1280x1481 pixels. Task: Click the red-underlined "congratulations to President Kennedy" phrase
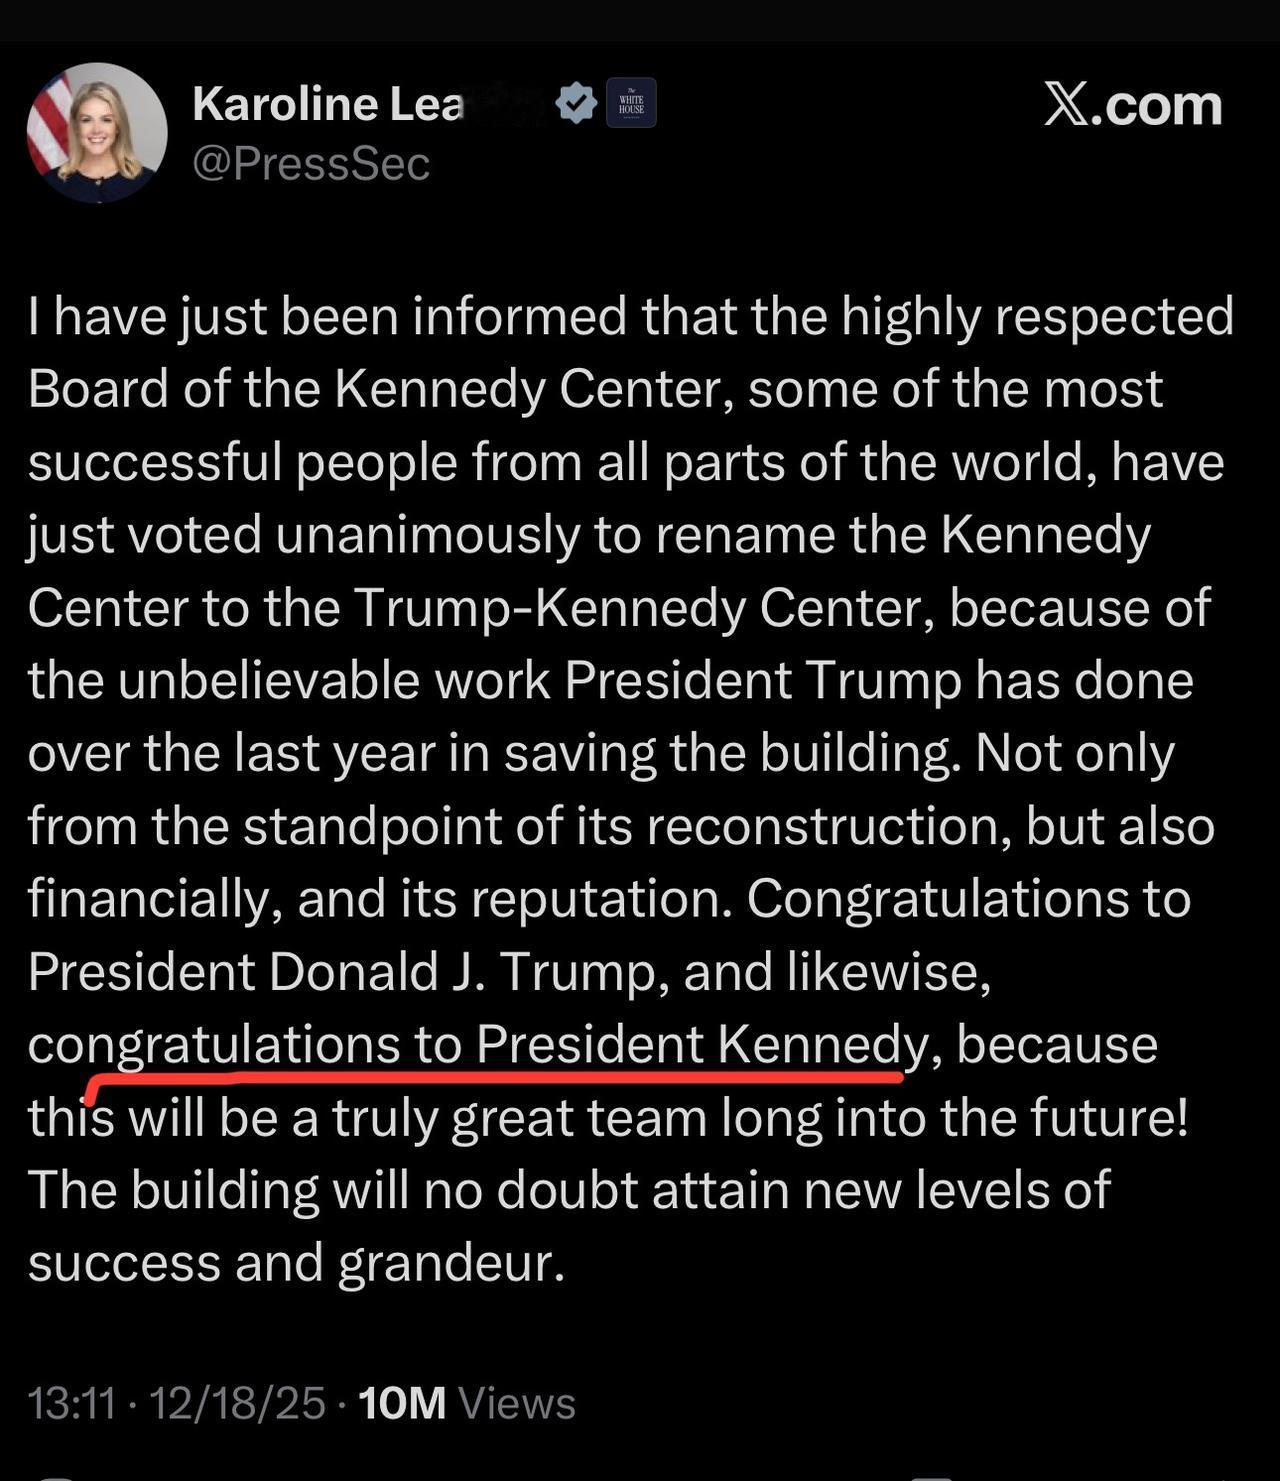coord(478,1045)
